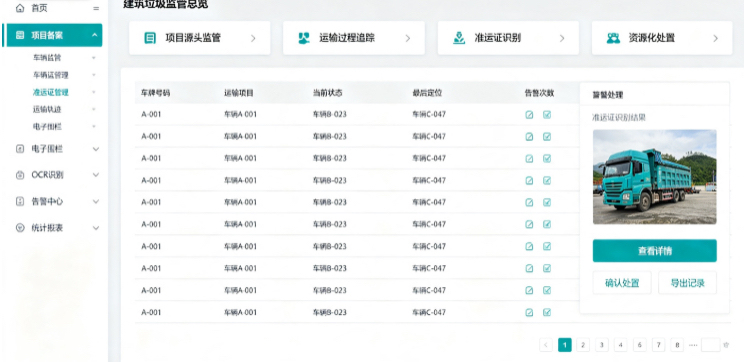Expand the top-level 电子围栏 chevron
The width and height of the screenshot is (744, 362).
96,149
